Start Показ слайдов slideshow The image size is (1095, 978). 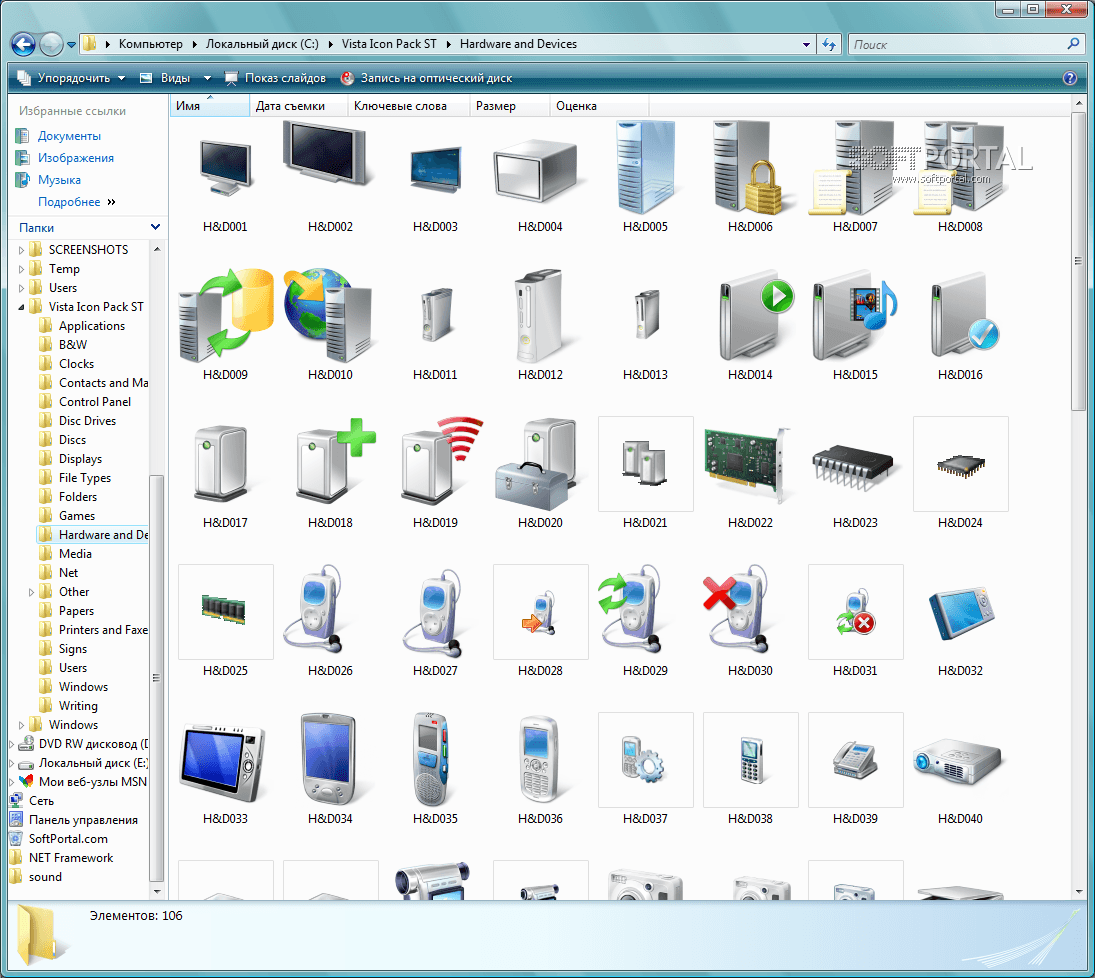pos(274,78)
